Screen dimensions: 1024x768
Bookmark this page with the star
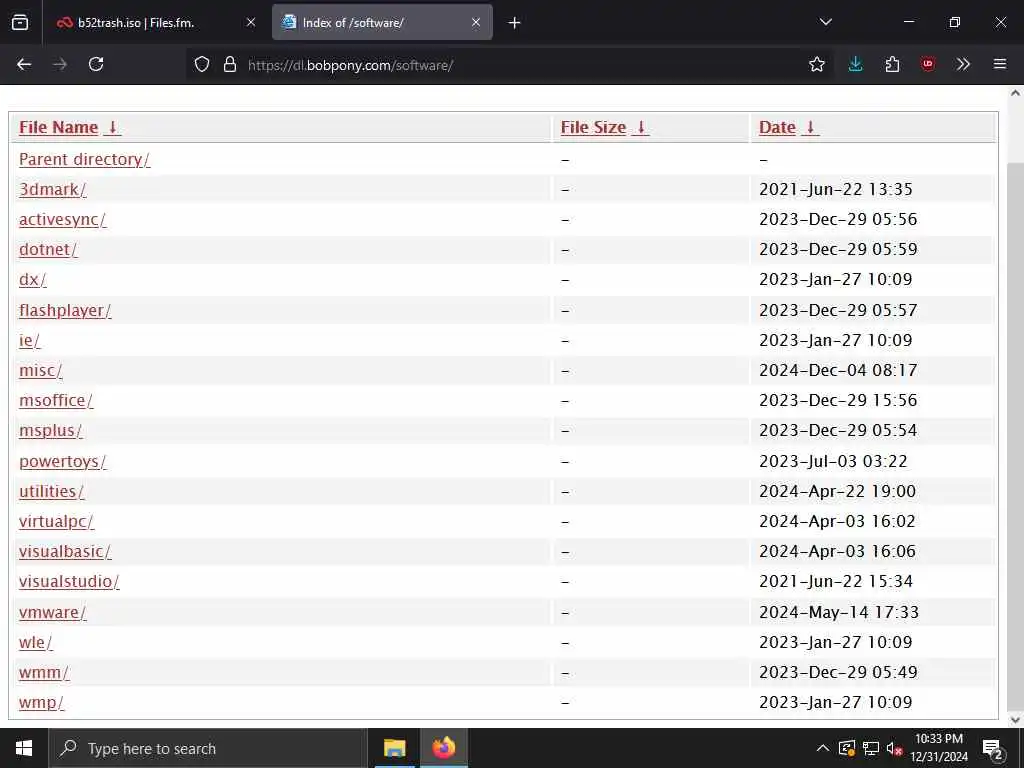pos(816,64)
